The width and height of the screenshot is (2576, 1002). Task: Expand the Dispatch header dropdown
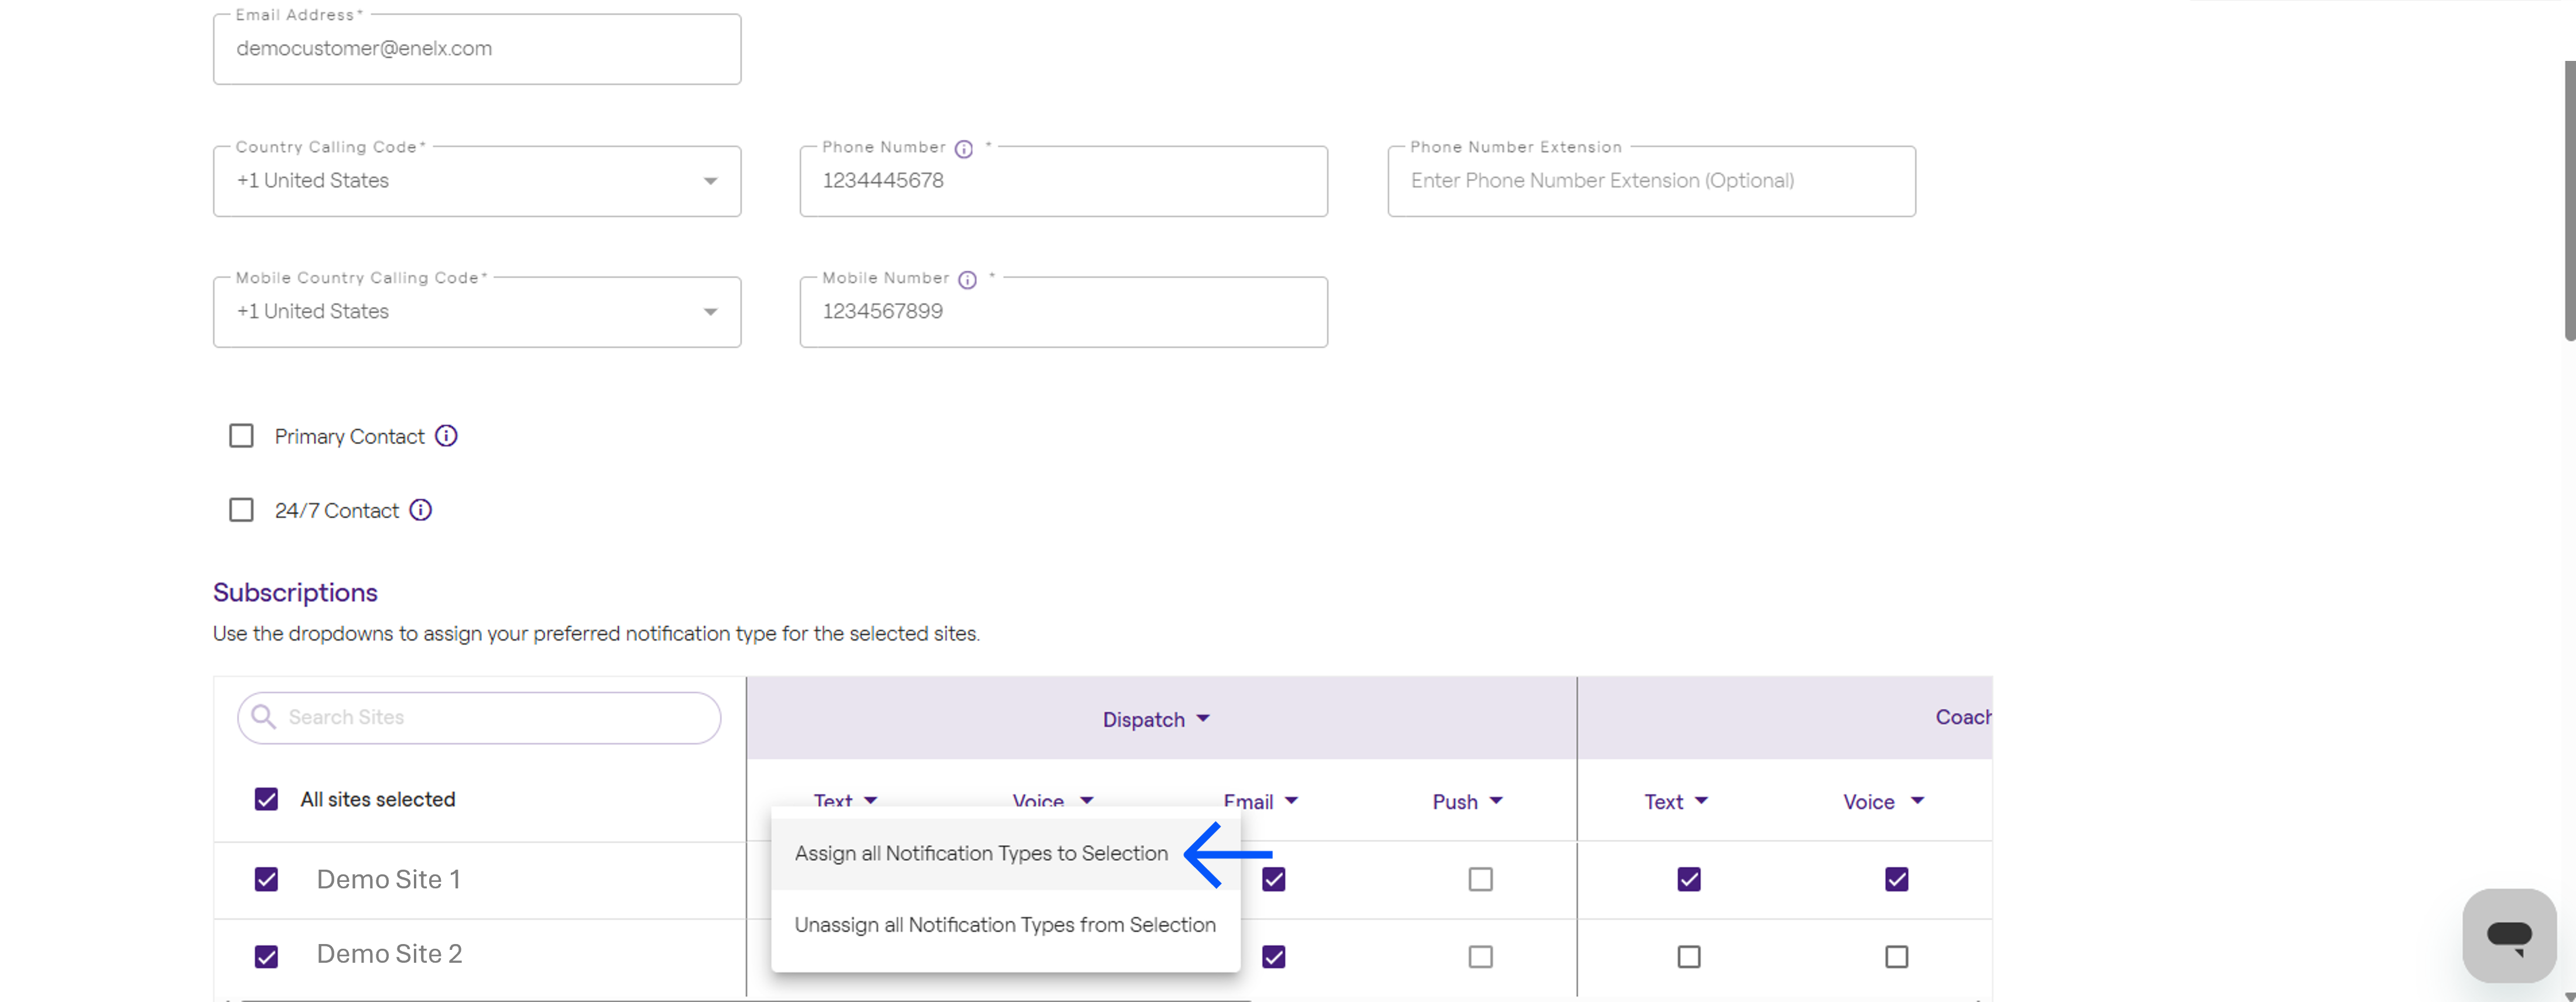(x=1156, y=719)
